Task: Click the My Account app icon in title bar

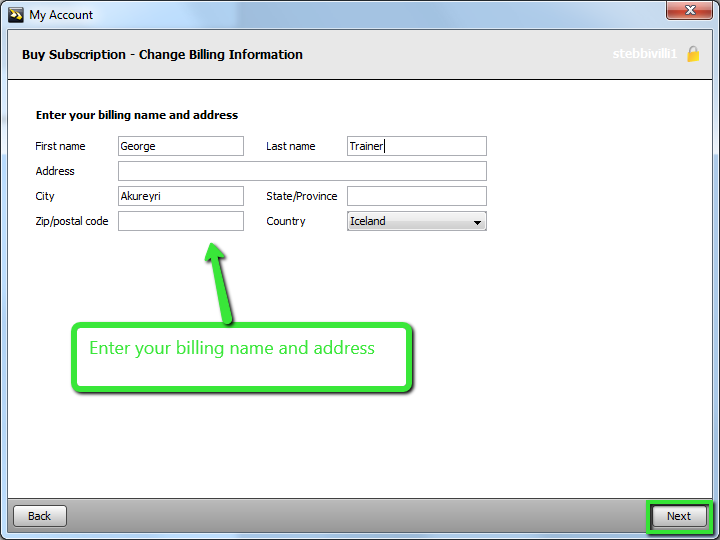Action: (16, 15)
